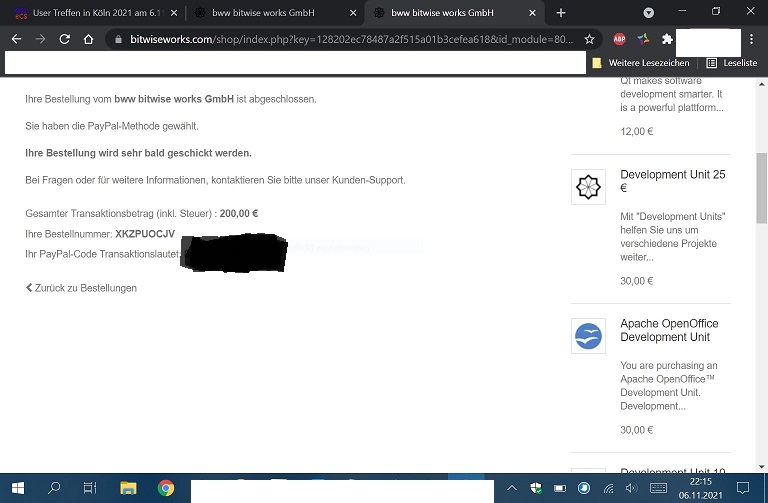Open the colorful star extension icon
Viewport: 768px width, 503px height.
coord(643,39)
